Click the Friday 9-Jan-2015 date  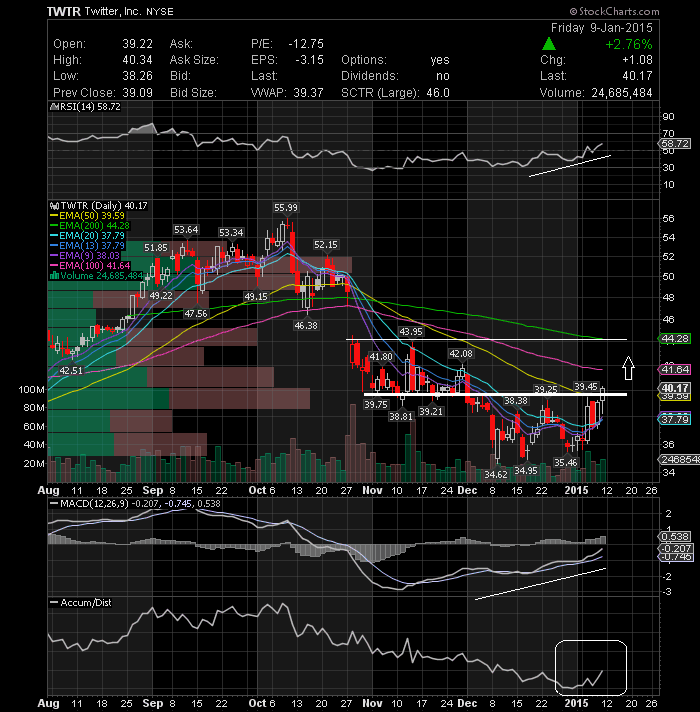pos(601,28)
